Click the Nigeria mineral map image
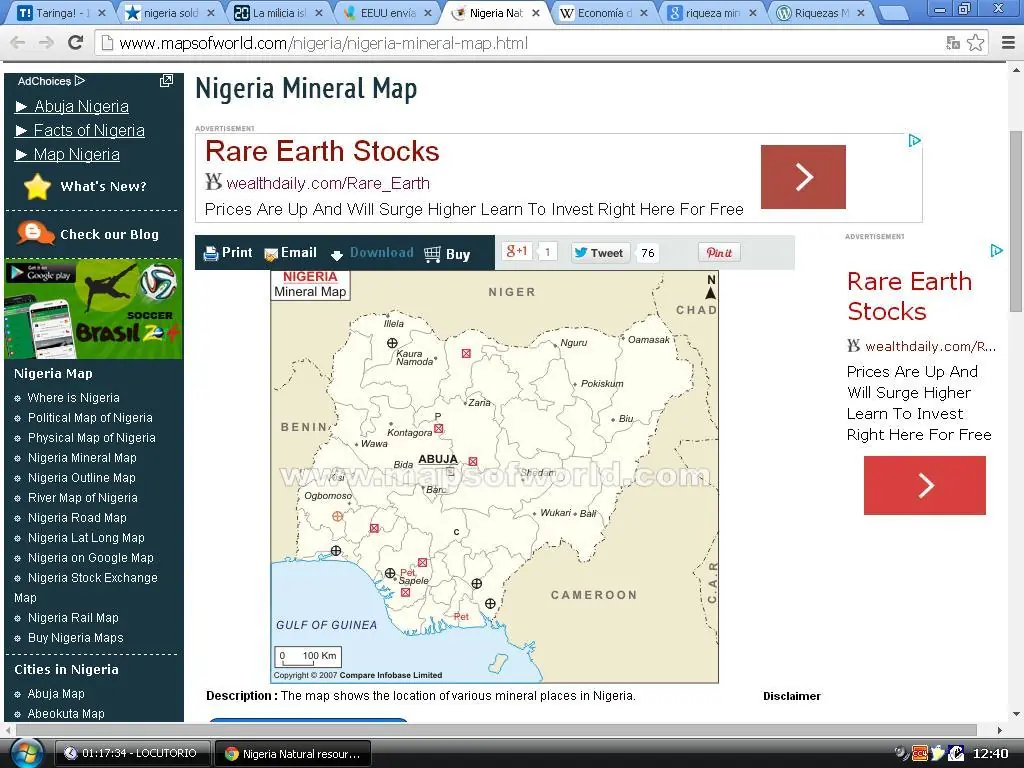 (x=494, y=477)
